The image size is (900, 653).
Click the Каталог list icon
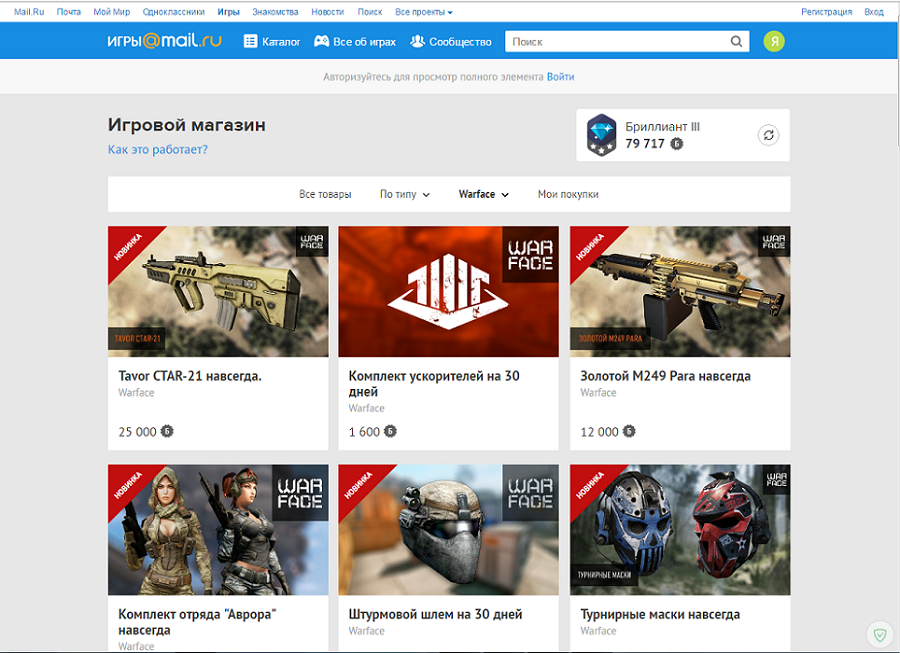click(x=250, y=41)
